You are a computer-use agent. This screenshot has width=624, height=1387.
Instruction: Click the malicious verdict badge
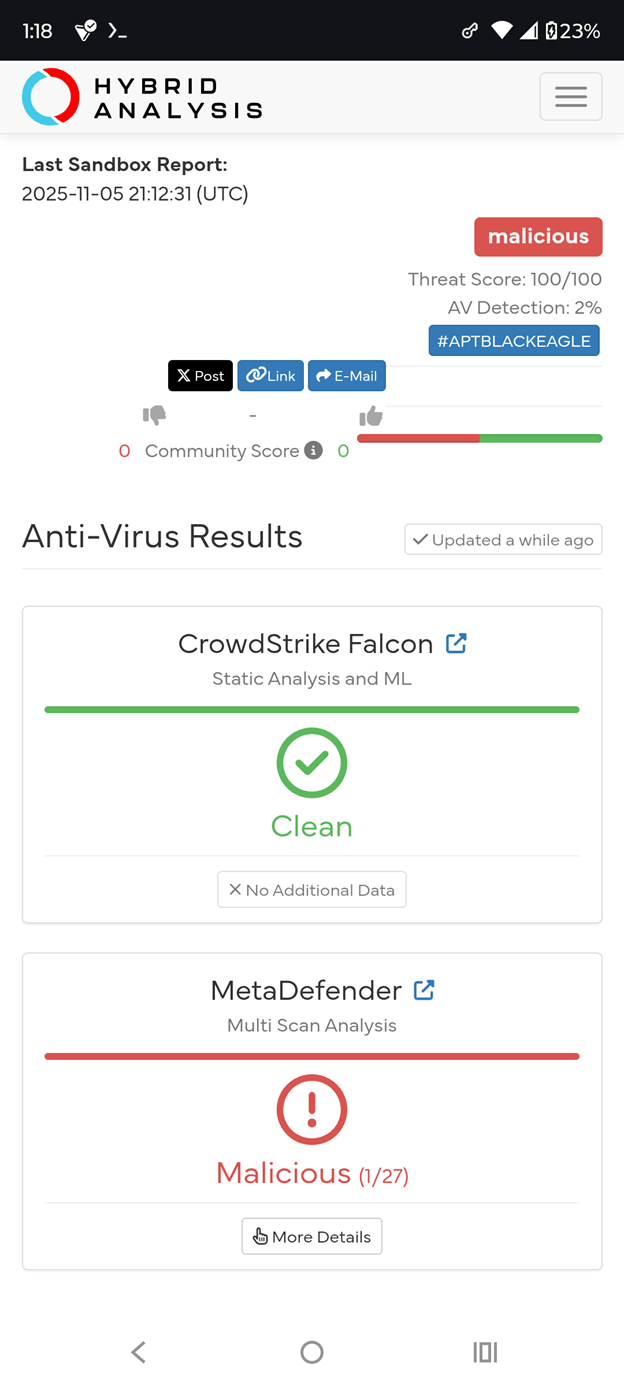coord(538,237)
